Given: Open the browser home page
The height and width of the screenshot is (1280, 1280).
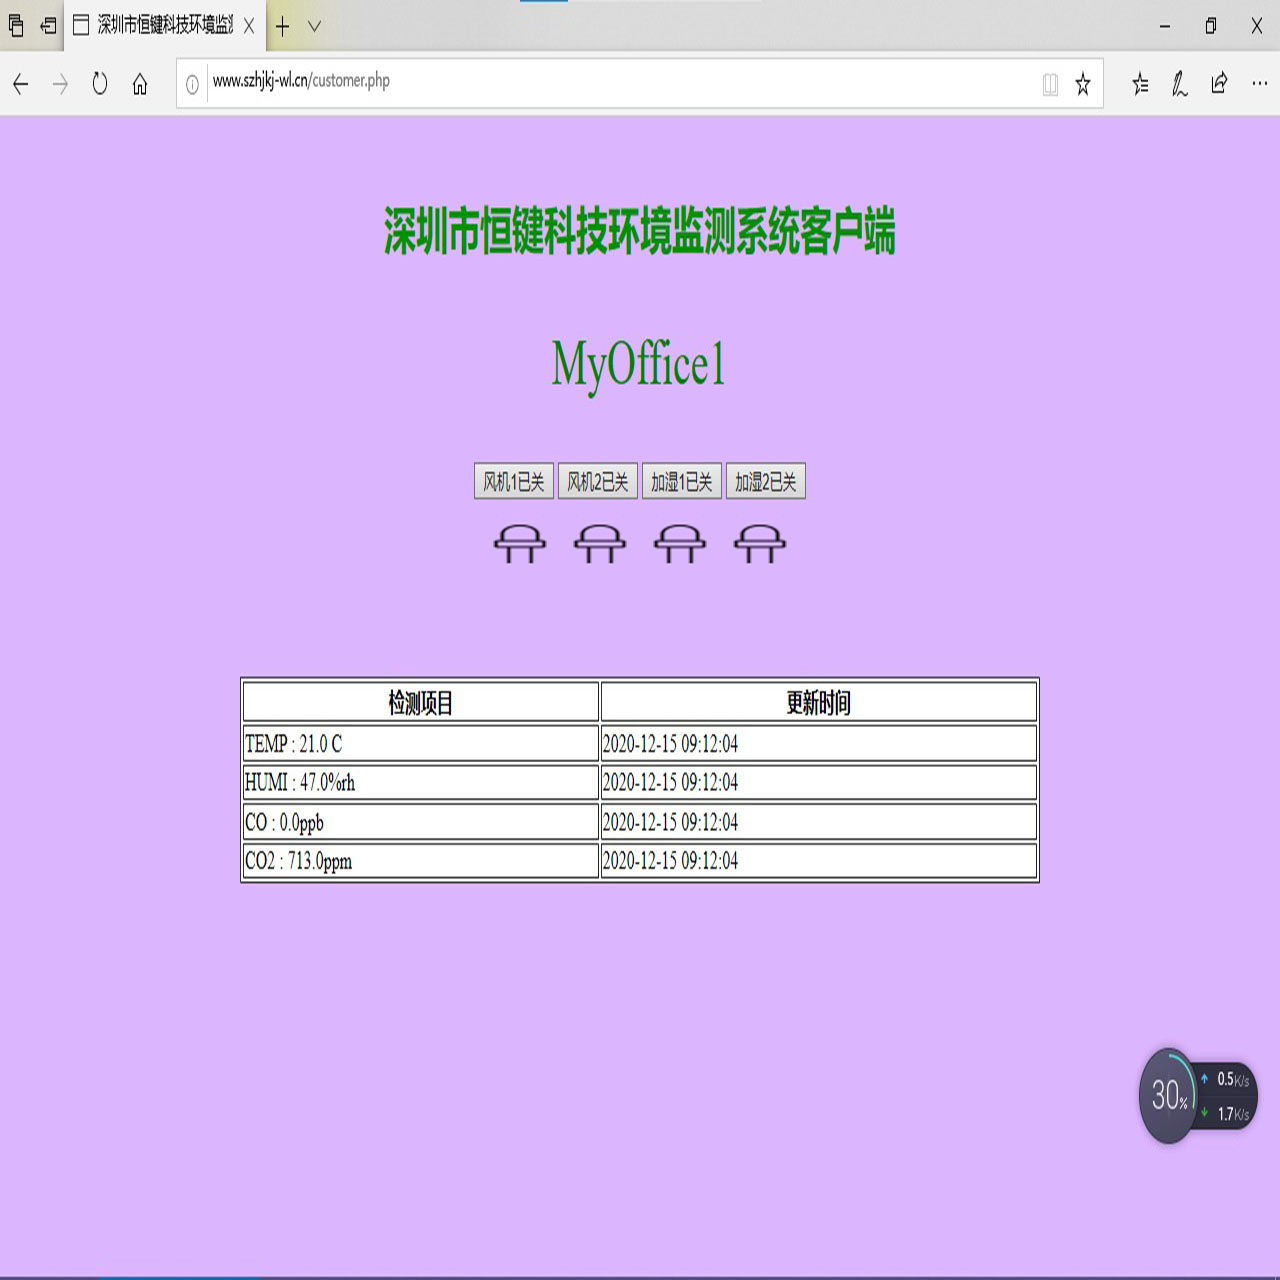Looking at the screenshot, I should [140, 84].
